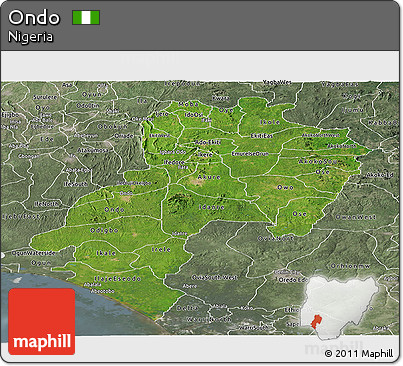
Task: Click the YagbaWes label
Action: [x=277, y=82]
